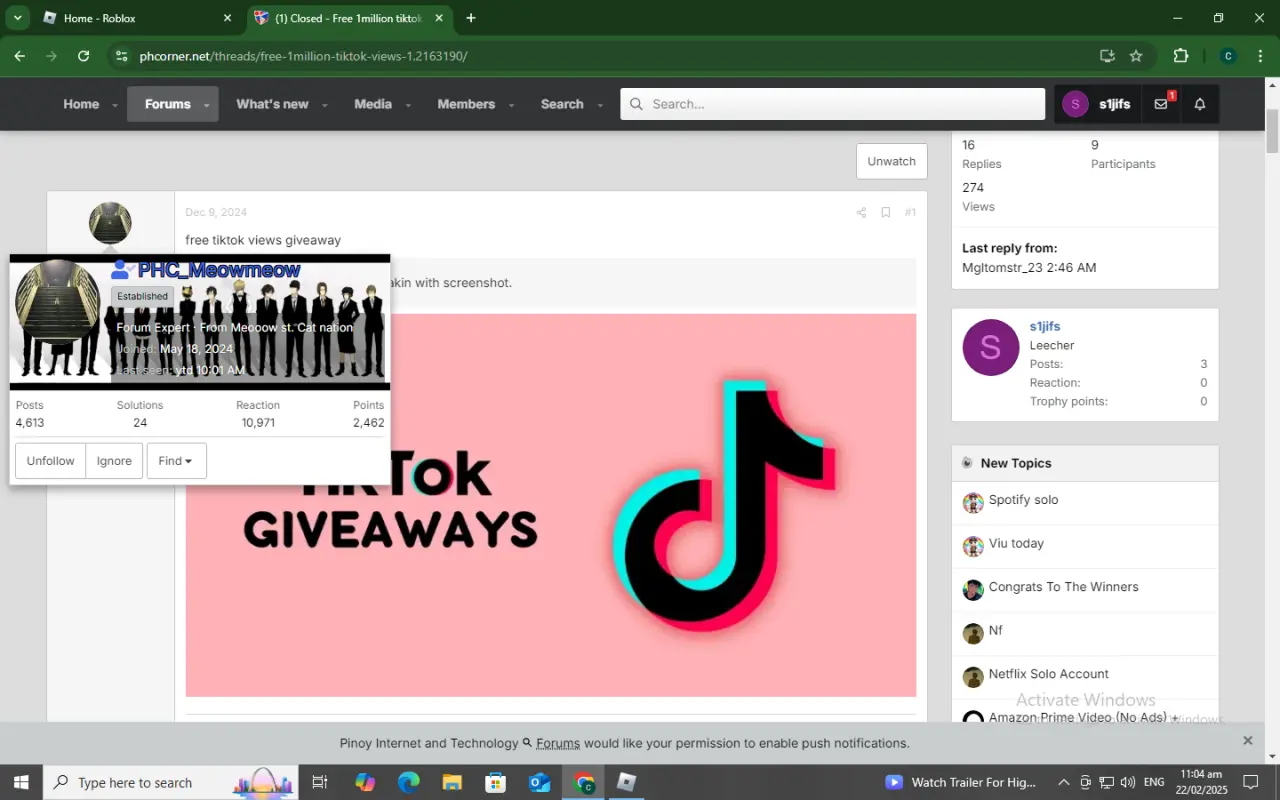Expand the Forums menu dropdown arrow
This screenshot has width=1280, height=800.
pos(207,105)
